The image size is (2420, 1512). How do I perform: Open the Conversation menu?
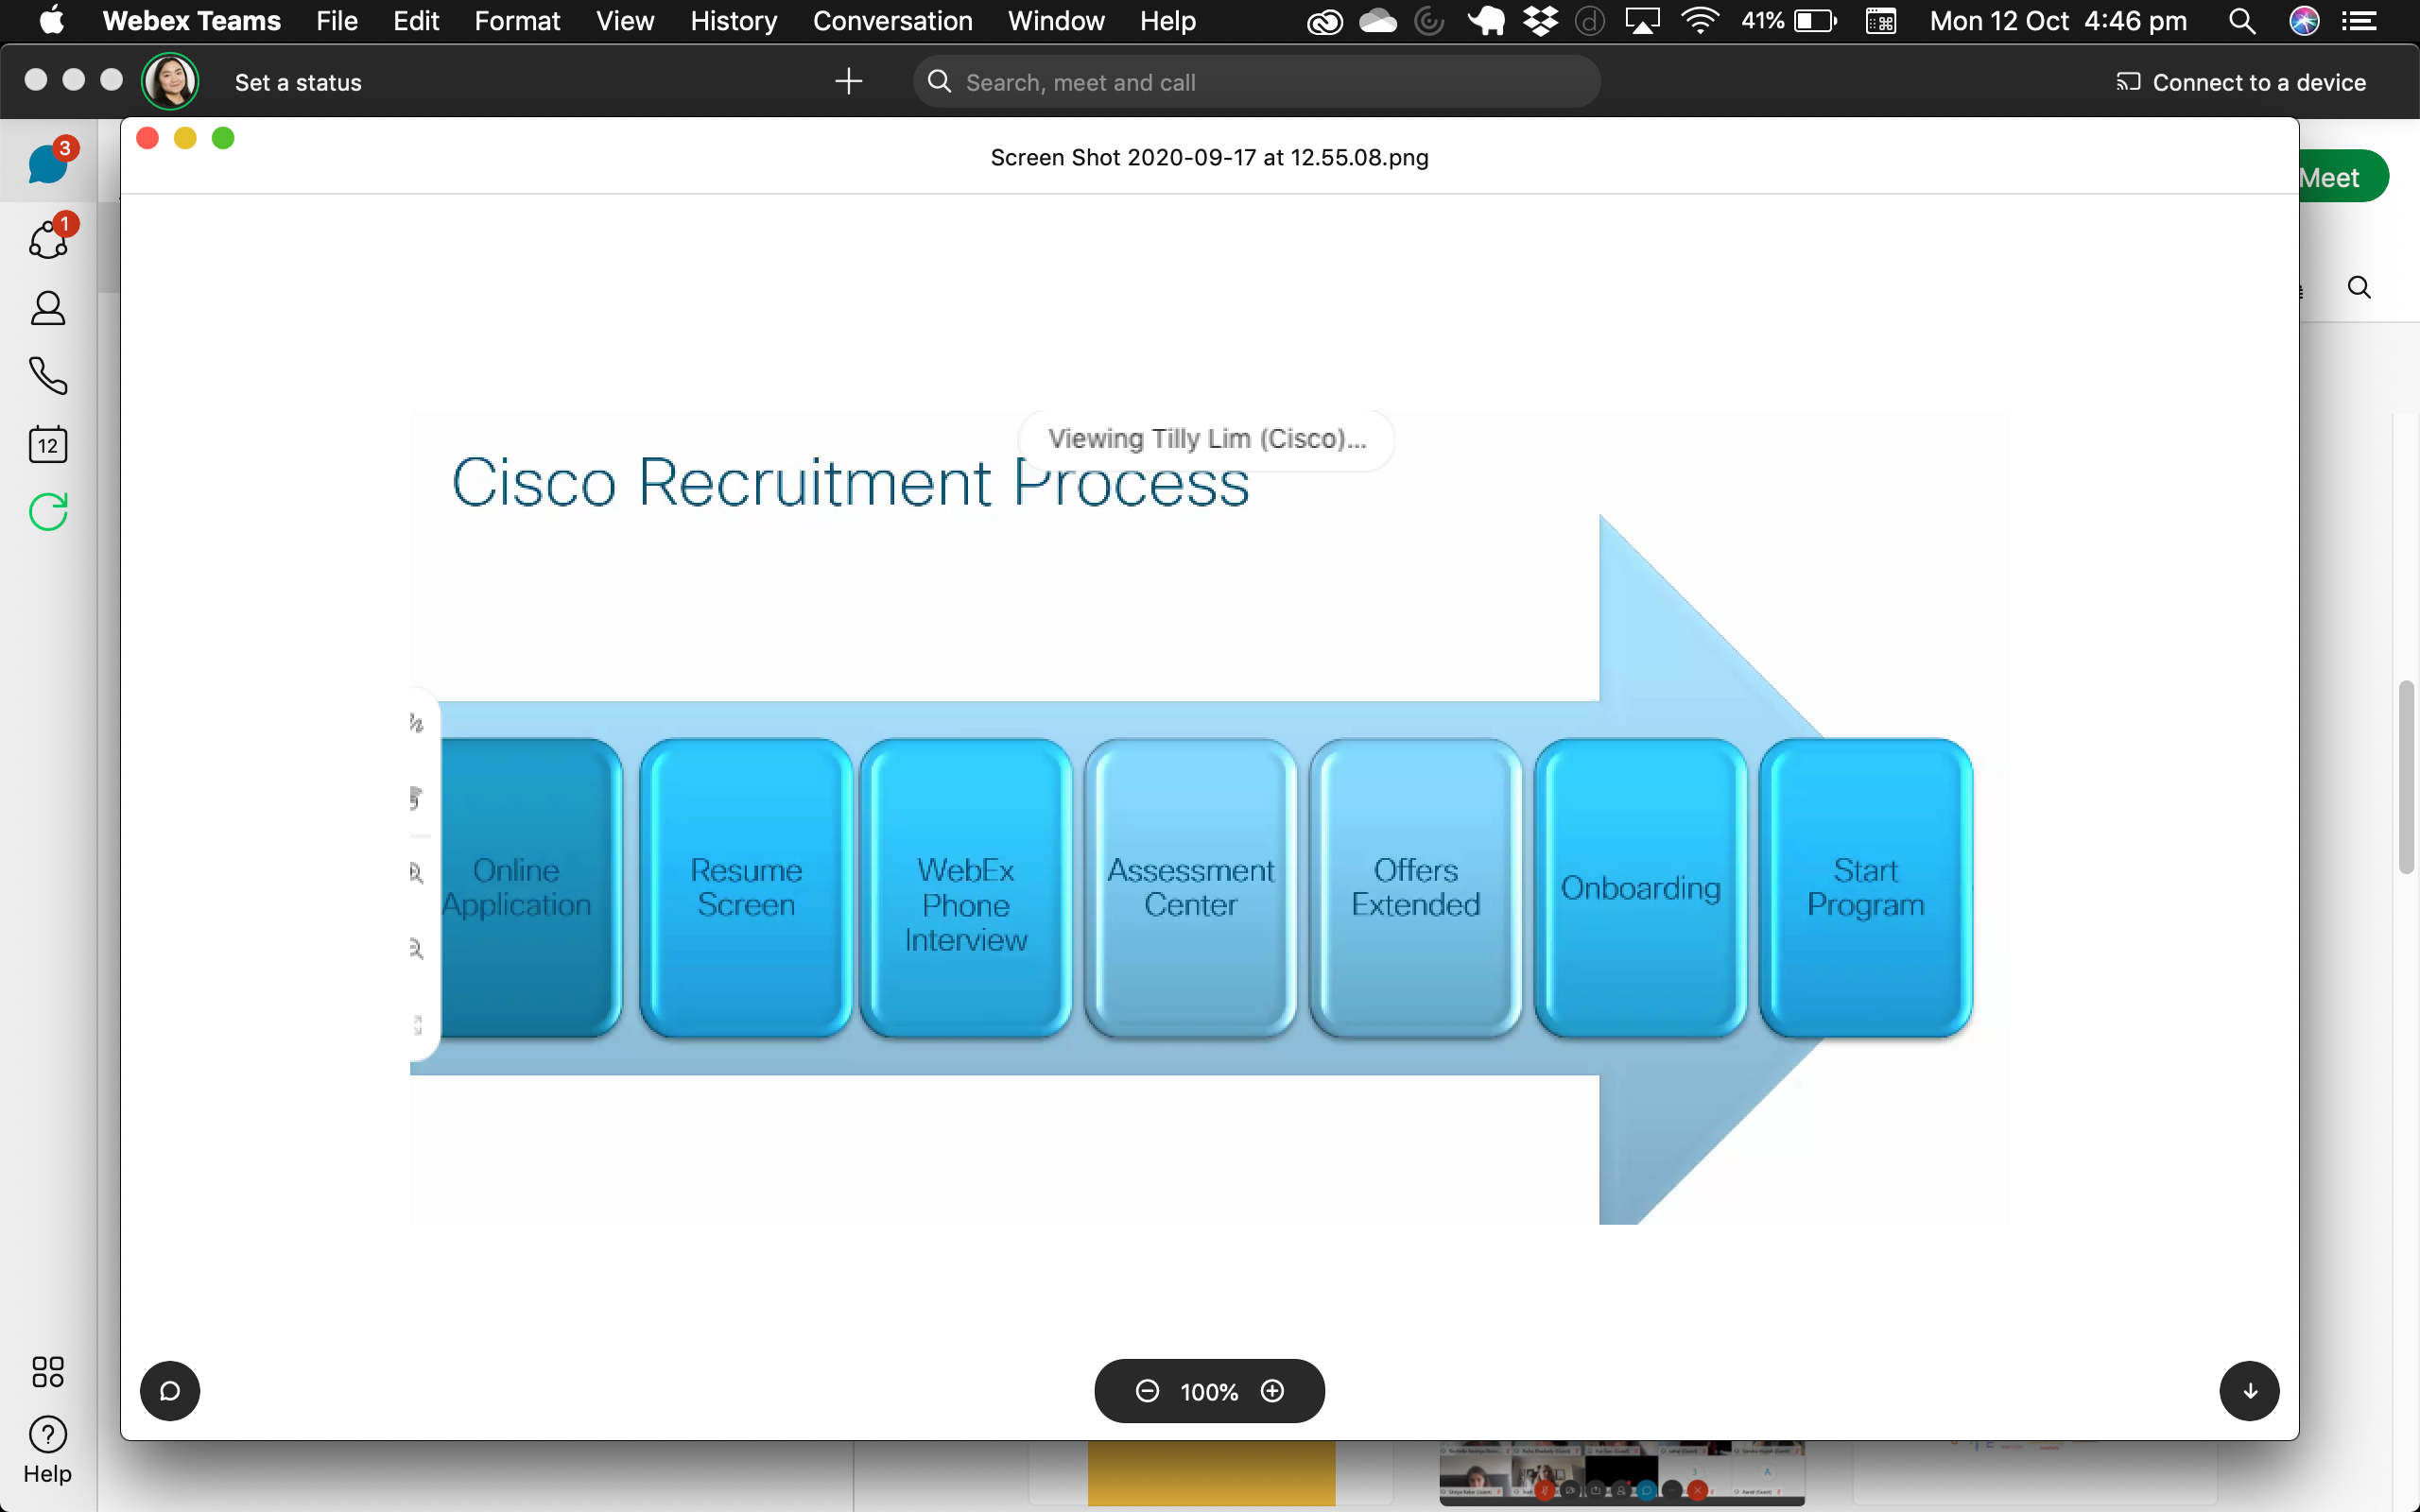[x=892, y=21]
